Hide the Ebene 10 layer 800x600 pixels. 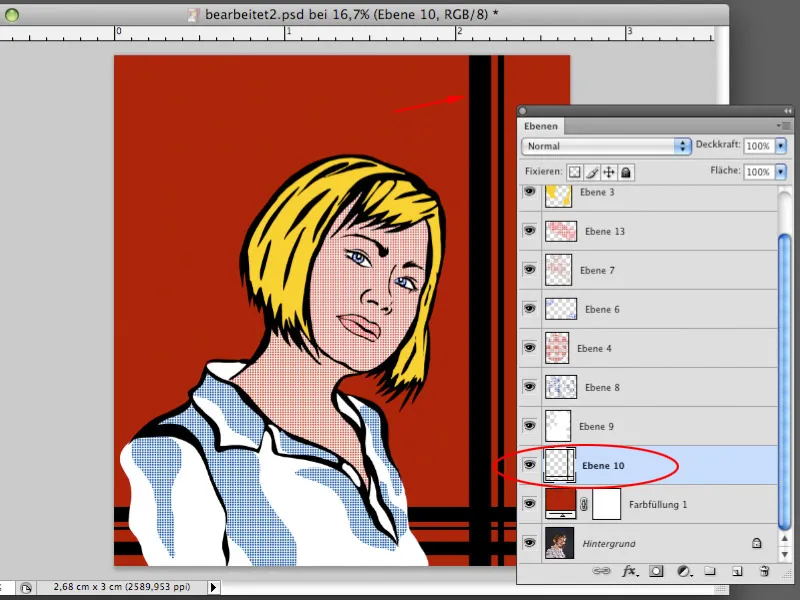coord(530,465)
